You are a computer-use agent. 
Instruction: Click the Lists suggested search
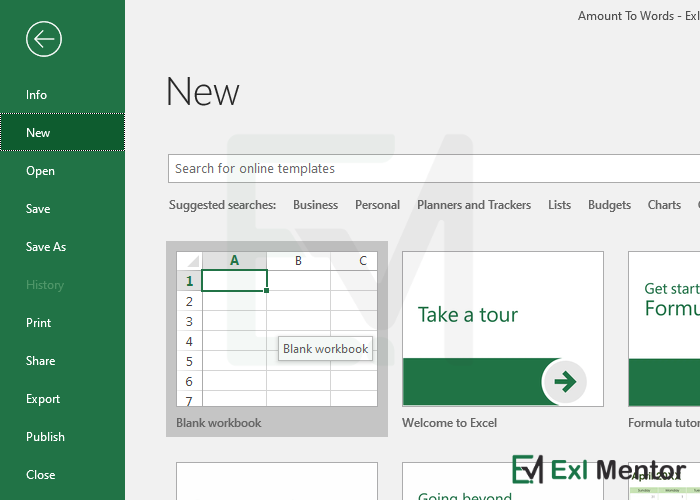(x=559, y=205)
